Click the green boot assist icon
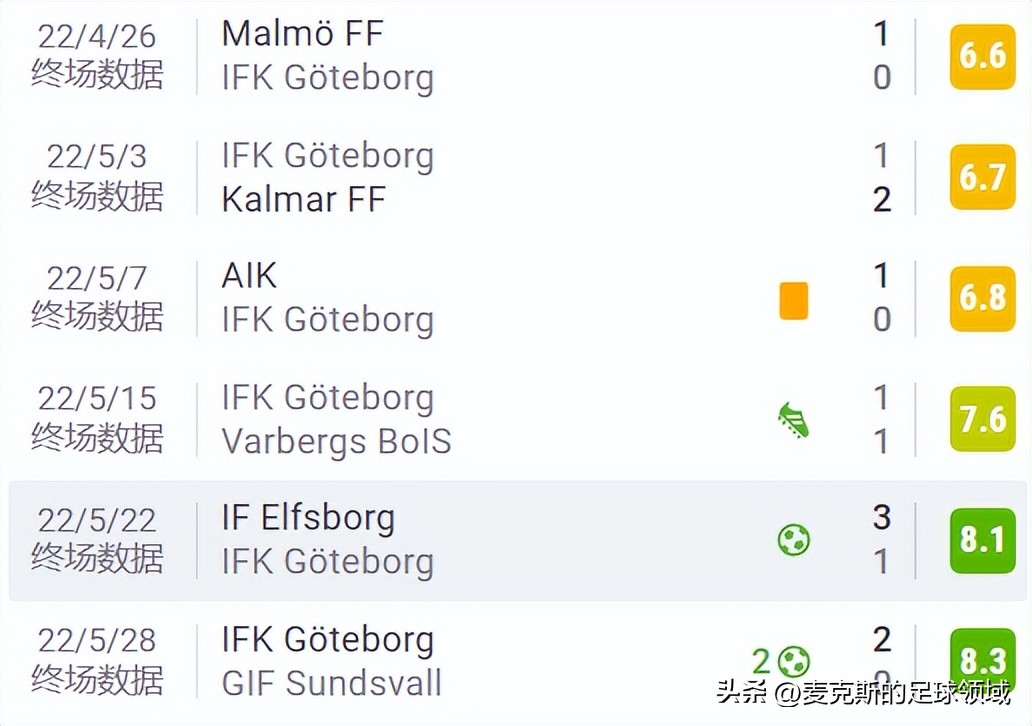The width and height of the screenshot is (1032, 726). (x=793, y=421)
